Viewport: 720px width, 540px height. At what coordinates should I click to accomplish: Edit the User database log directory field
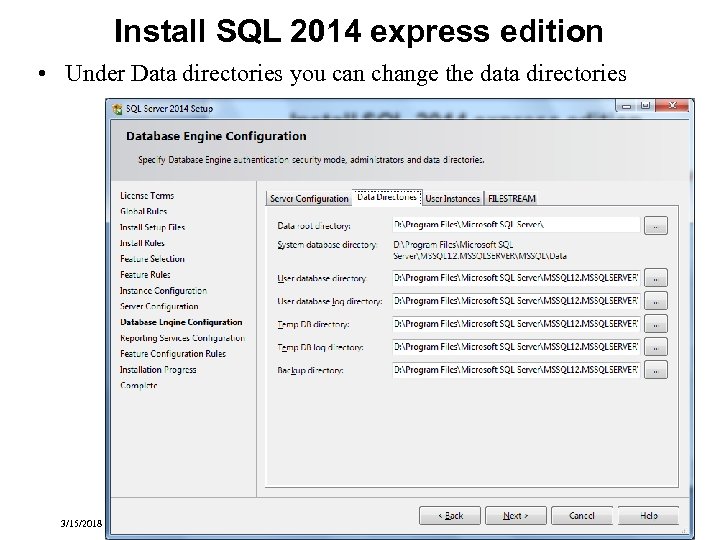click(x=516, y=301)
